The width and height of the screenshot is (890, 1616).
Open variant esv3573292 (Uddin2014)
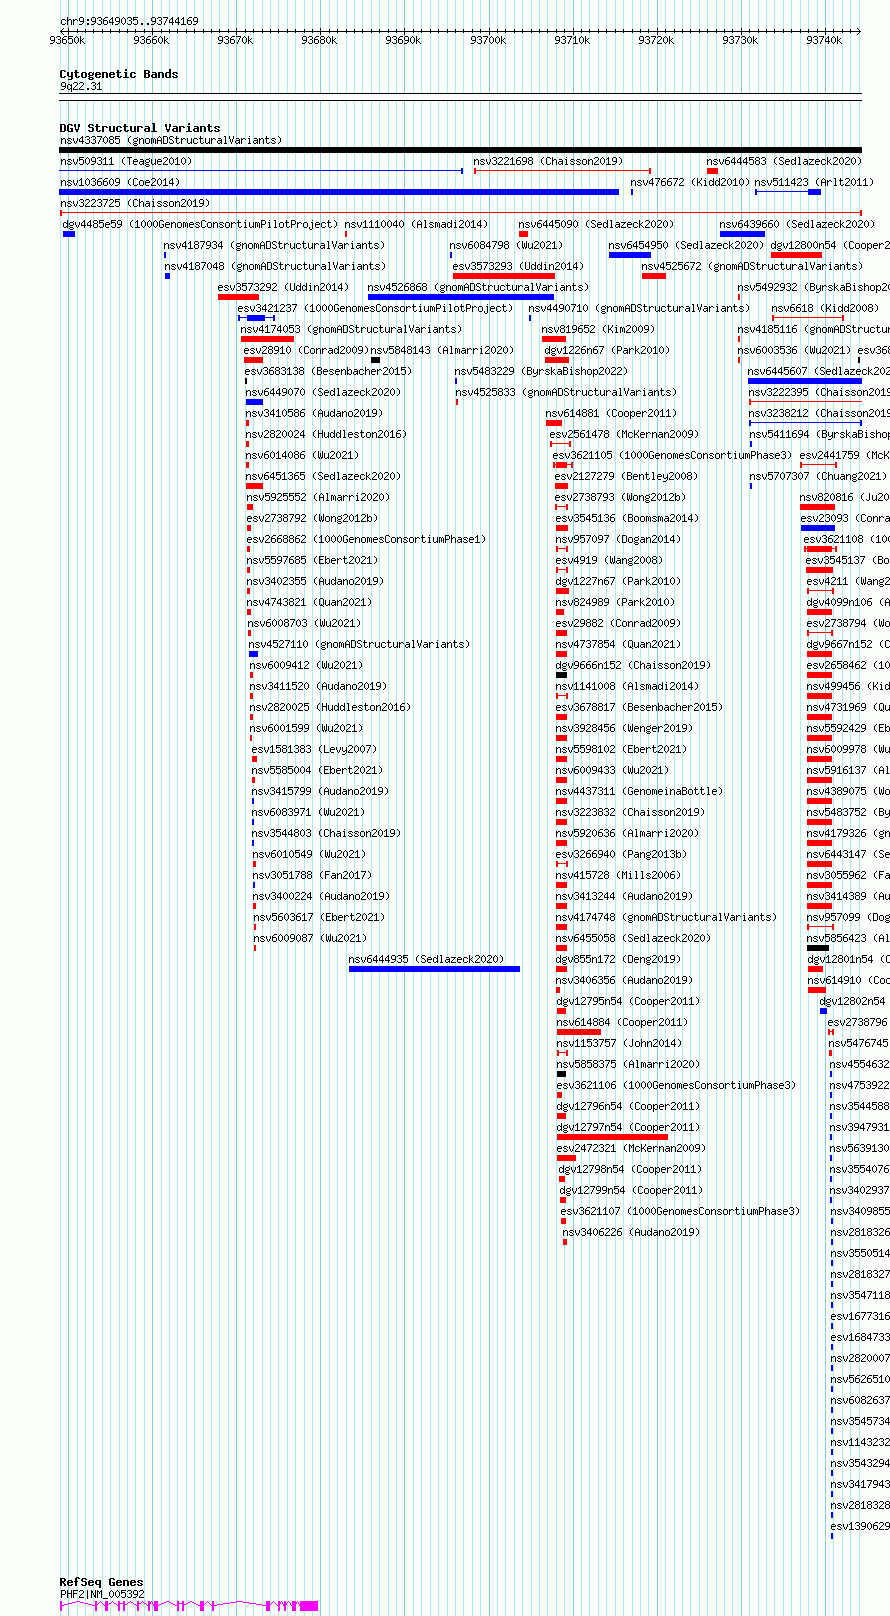tap(283, 287)
